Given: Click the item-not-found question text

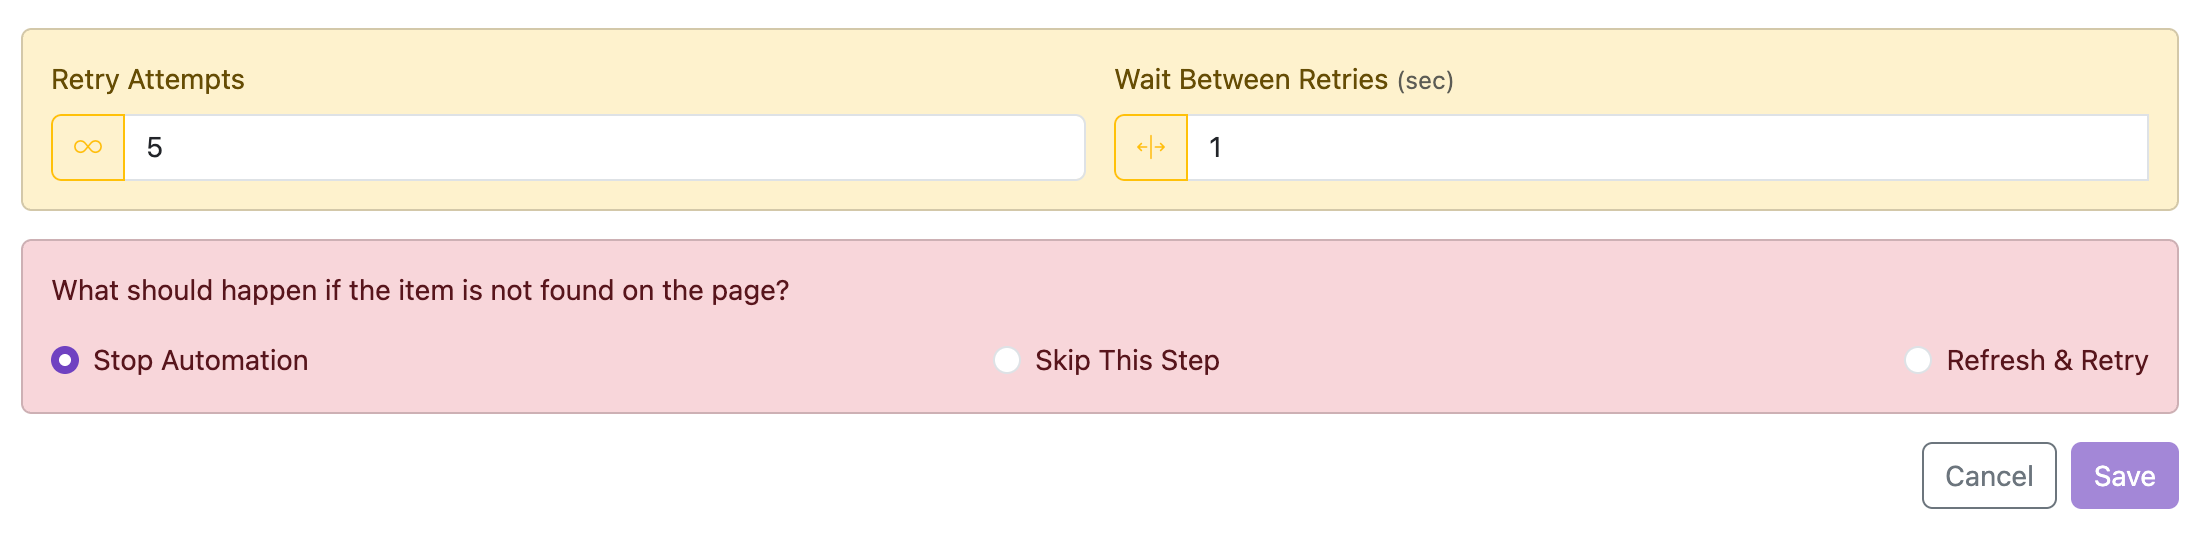Looking at the screenshot, I should tap(420, 291).
